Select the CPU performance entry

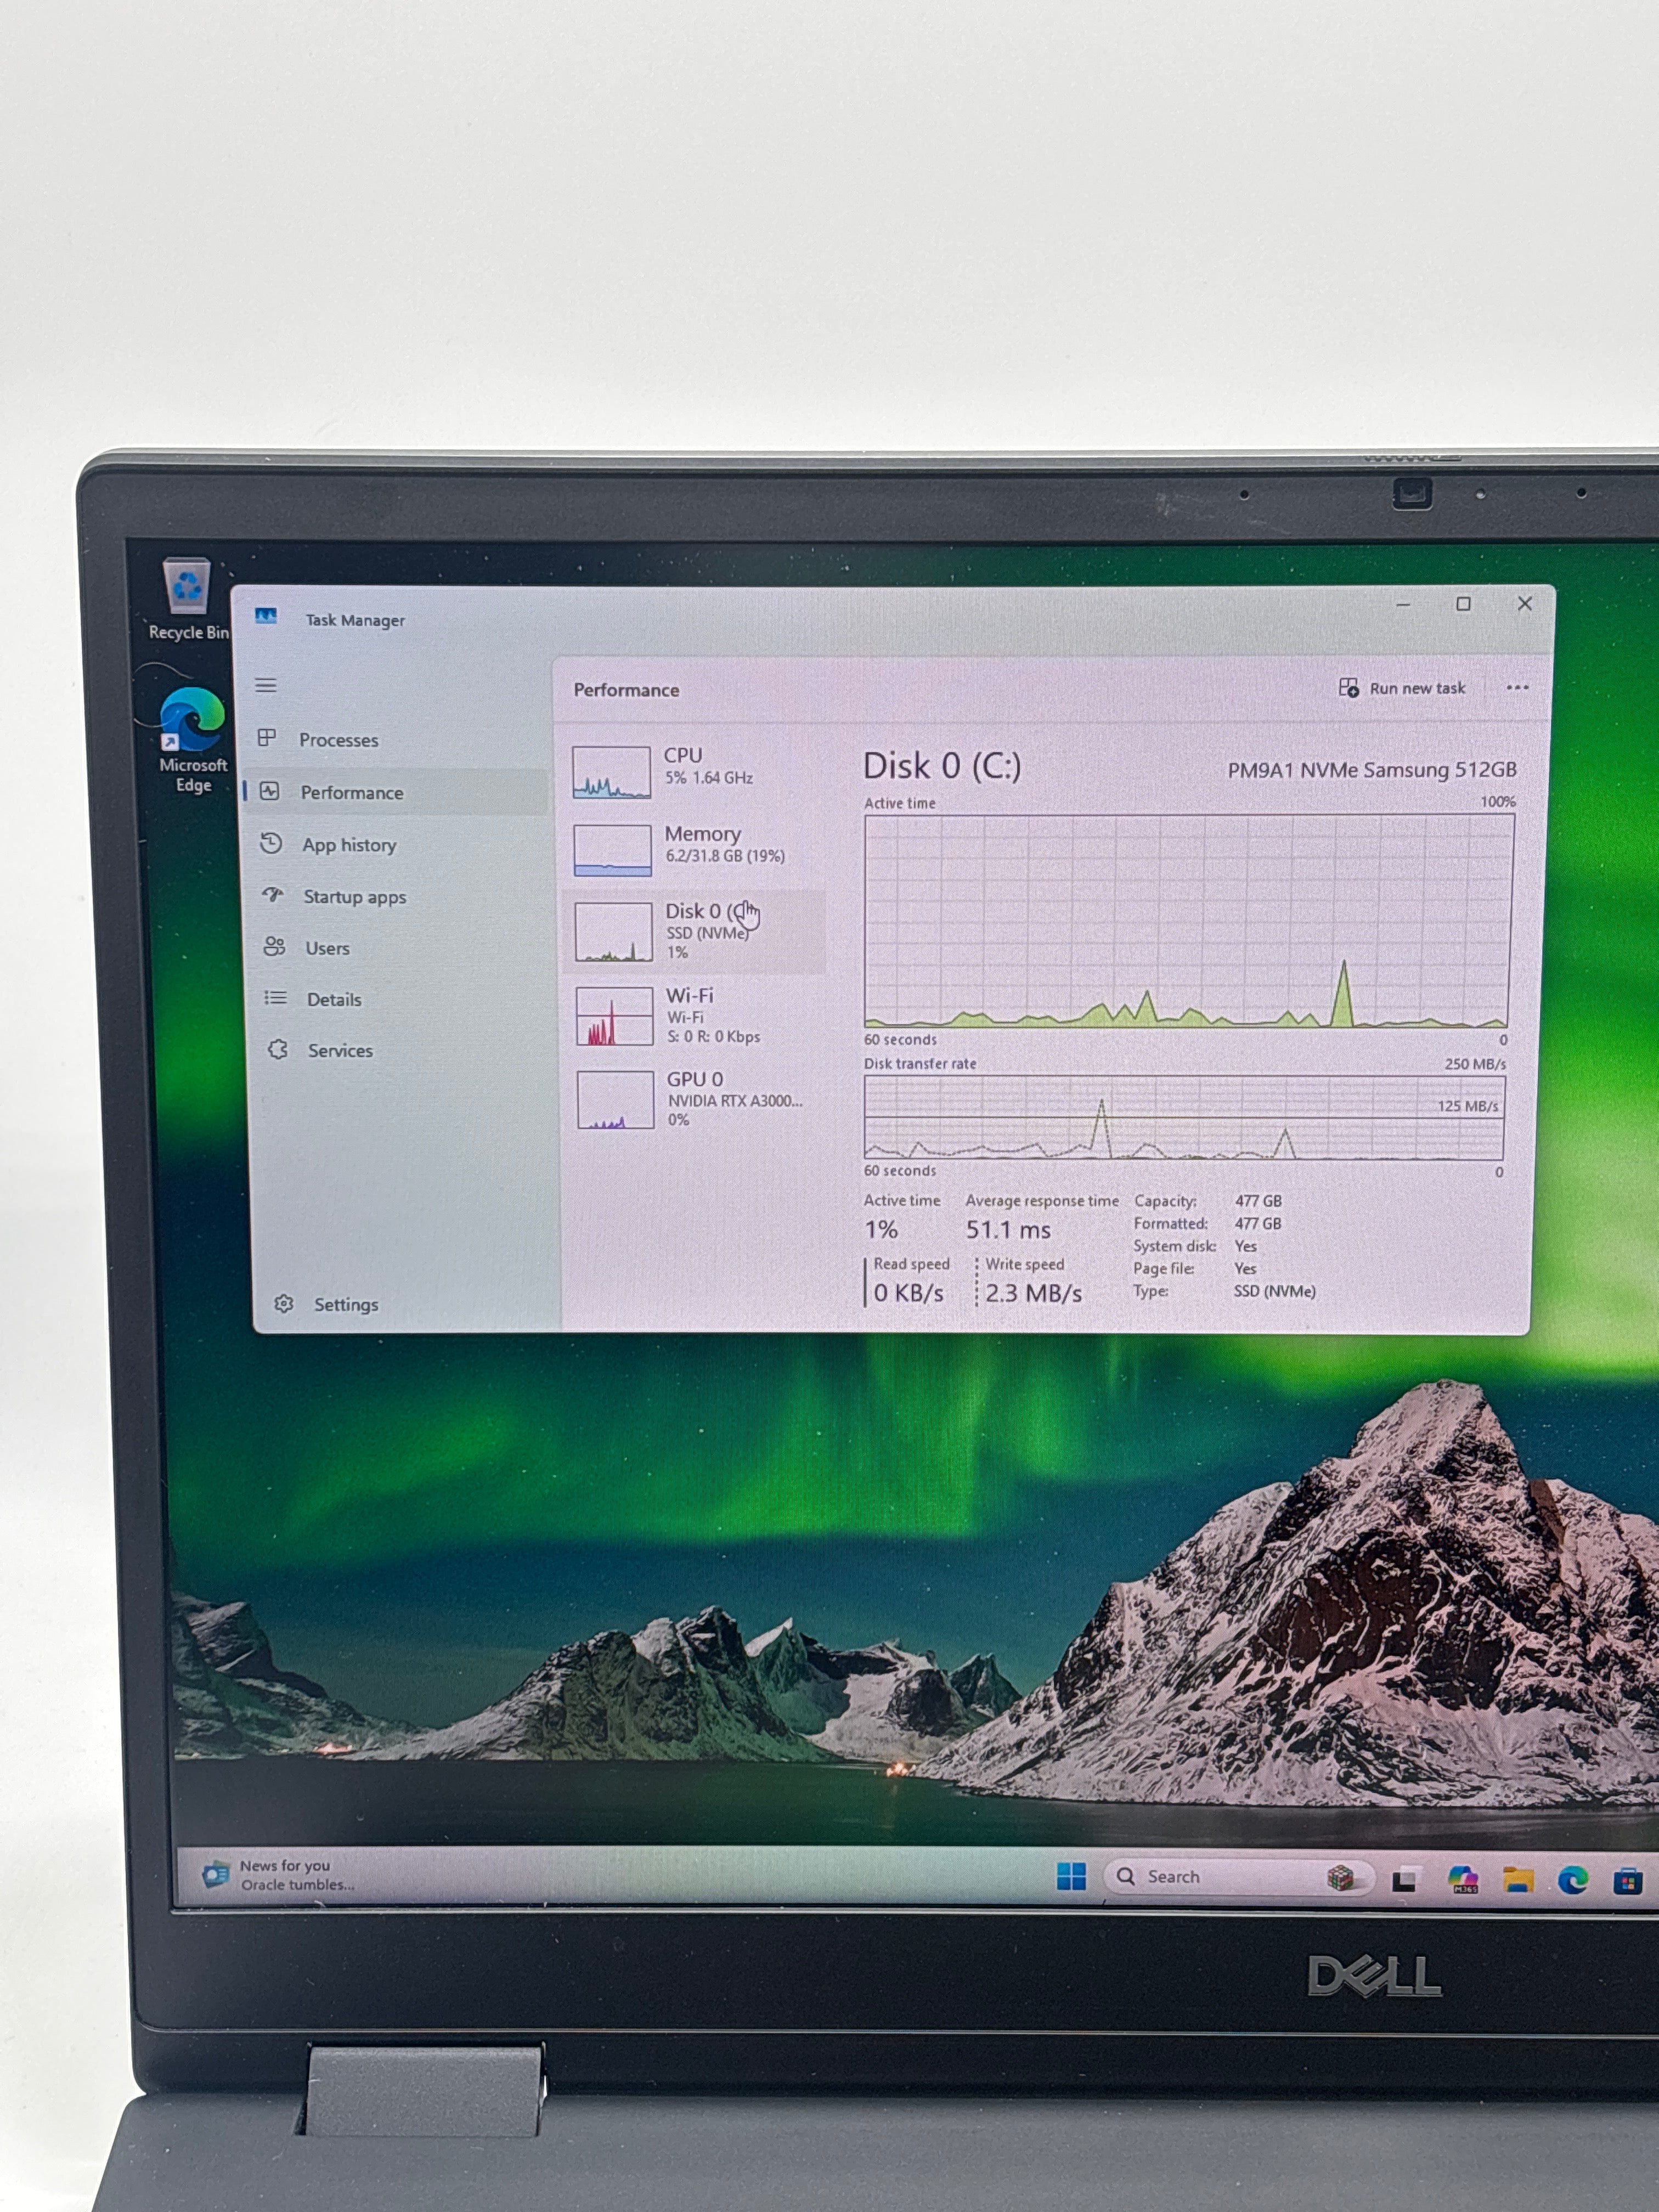click(694, 771)
